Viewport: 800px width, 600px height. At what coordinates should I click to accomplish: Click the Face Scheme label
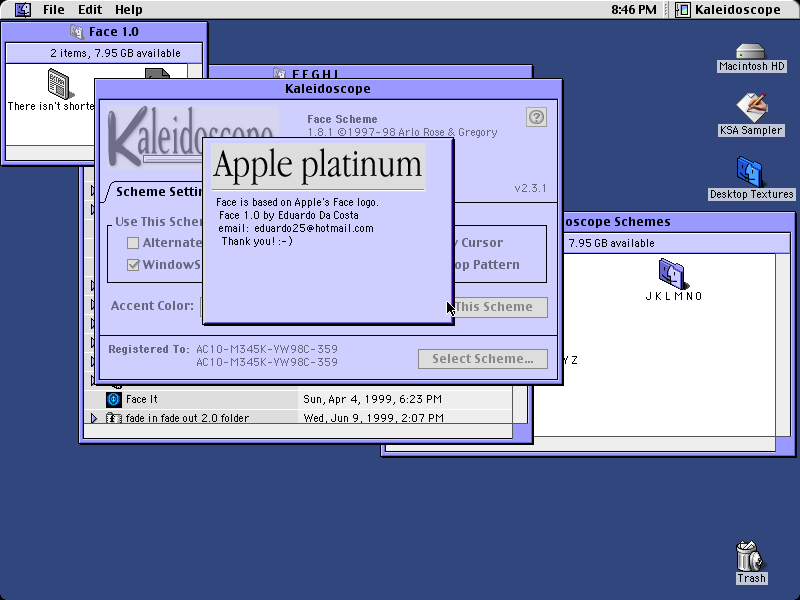coord(342,119)
